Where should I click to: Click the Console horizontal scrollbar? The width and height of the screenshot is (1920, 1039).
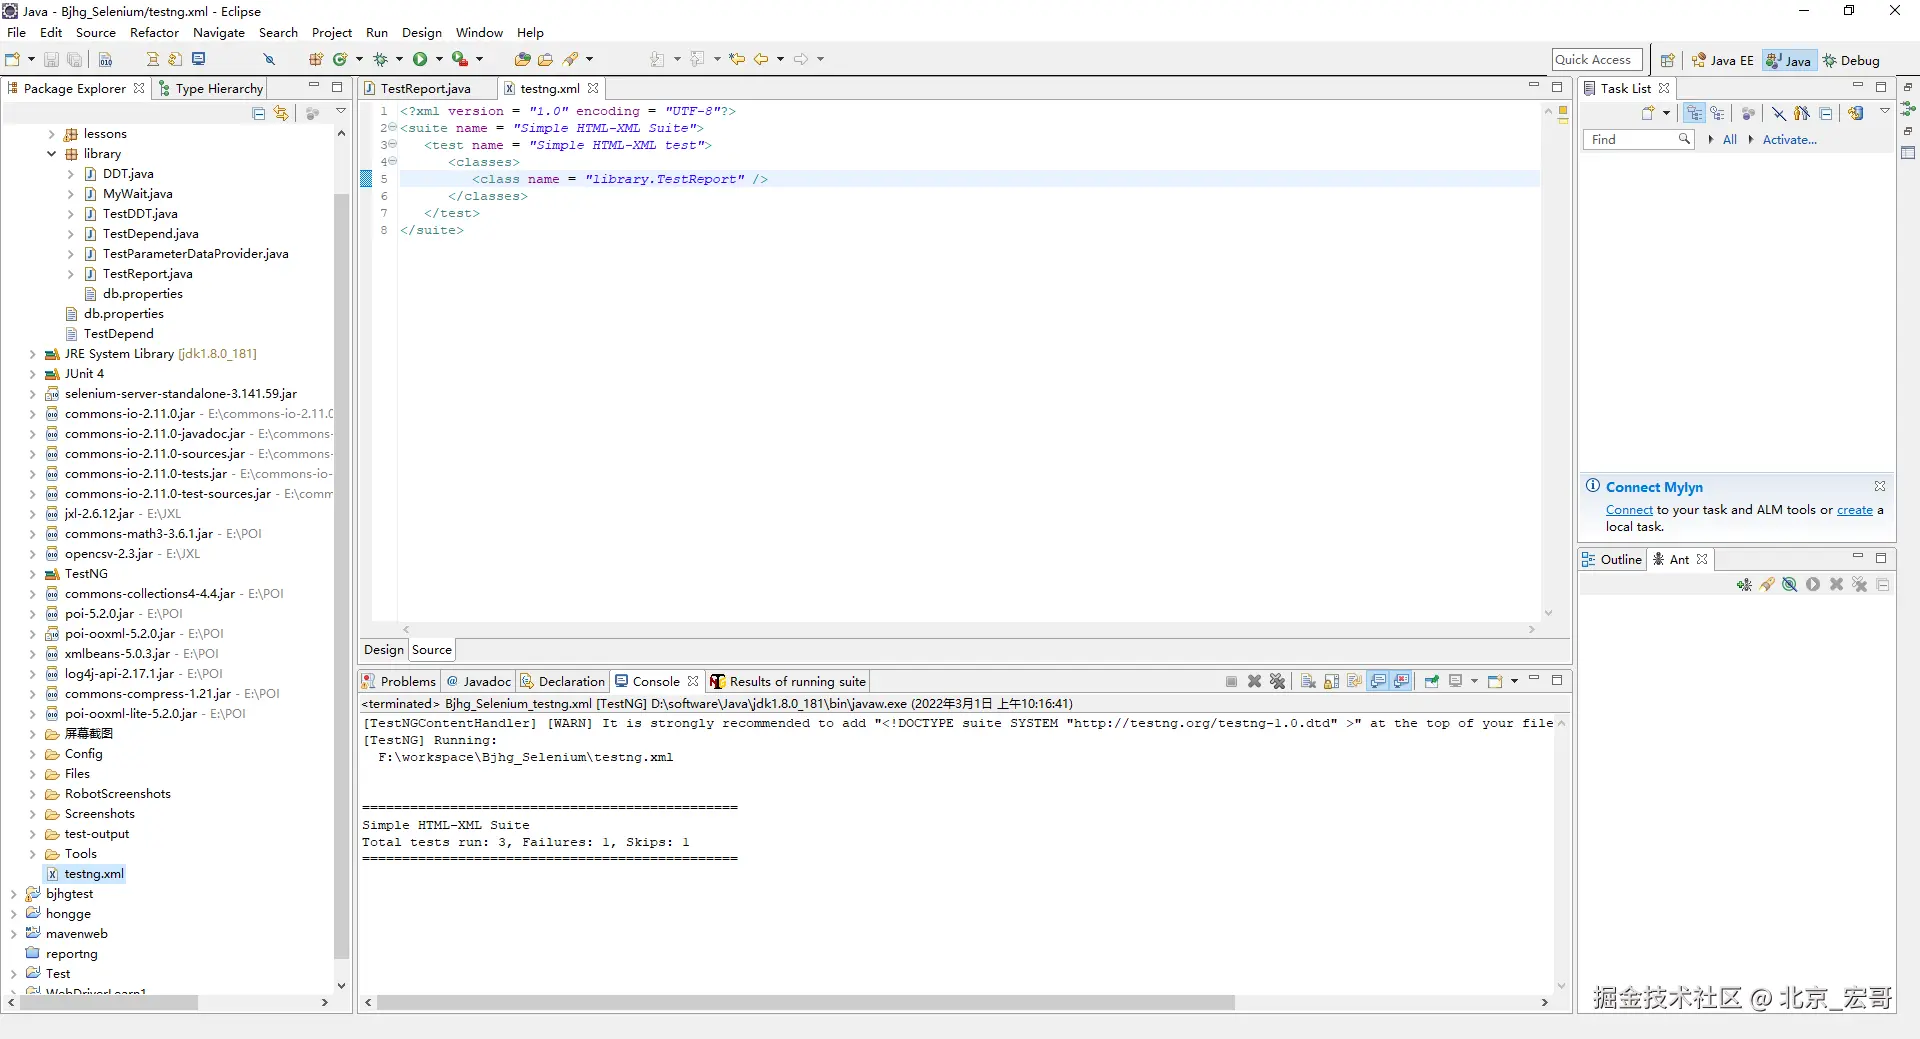(806, 1002)
